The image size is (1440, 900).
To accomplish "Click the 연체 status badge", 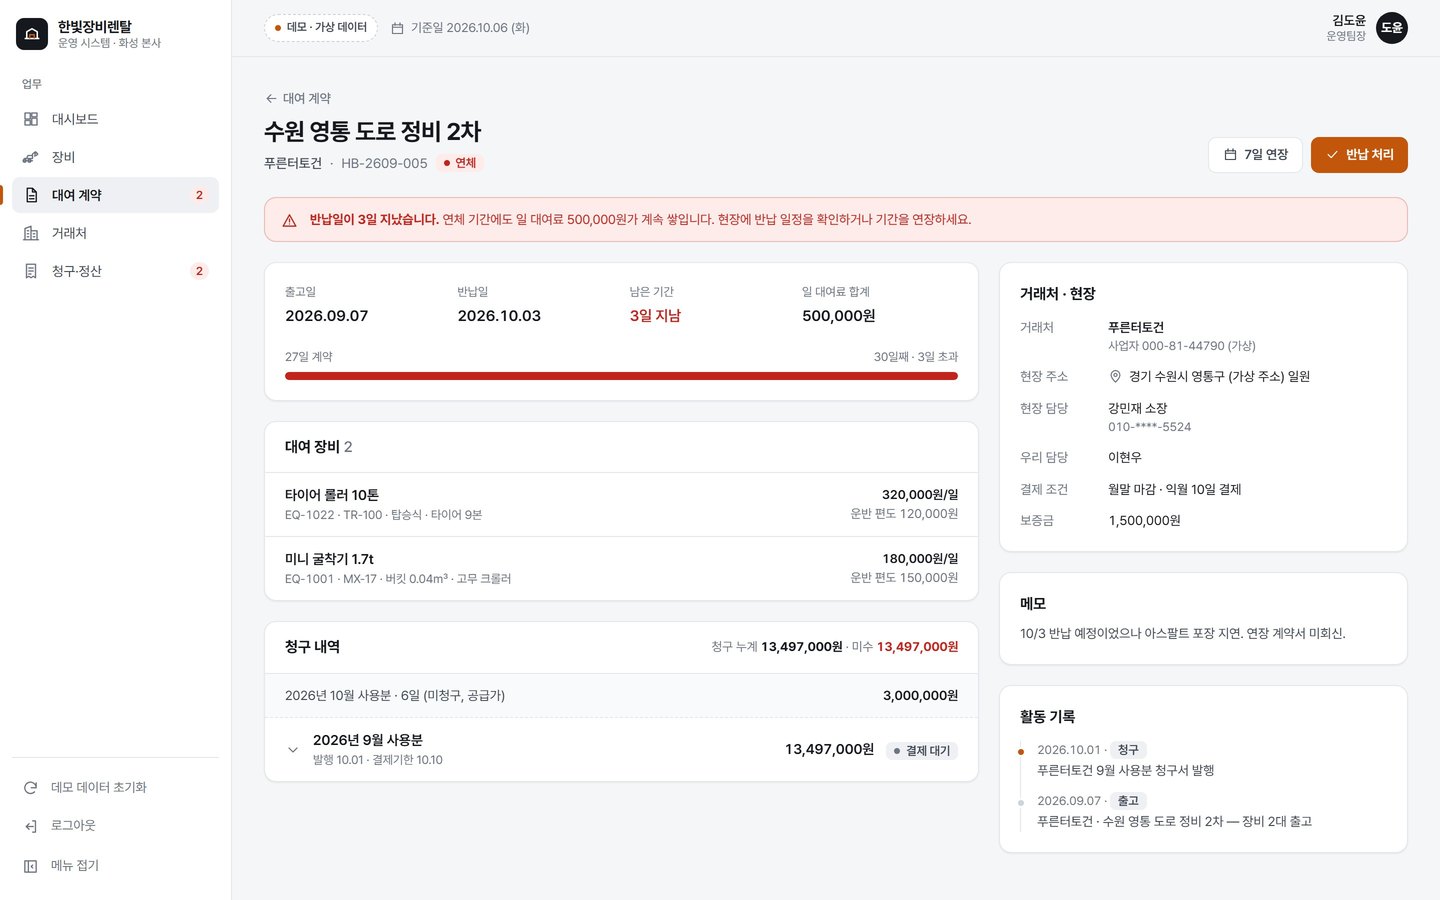I will 460,163.
